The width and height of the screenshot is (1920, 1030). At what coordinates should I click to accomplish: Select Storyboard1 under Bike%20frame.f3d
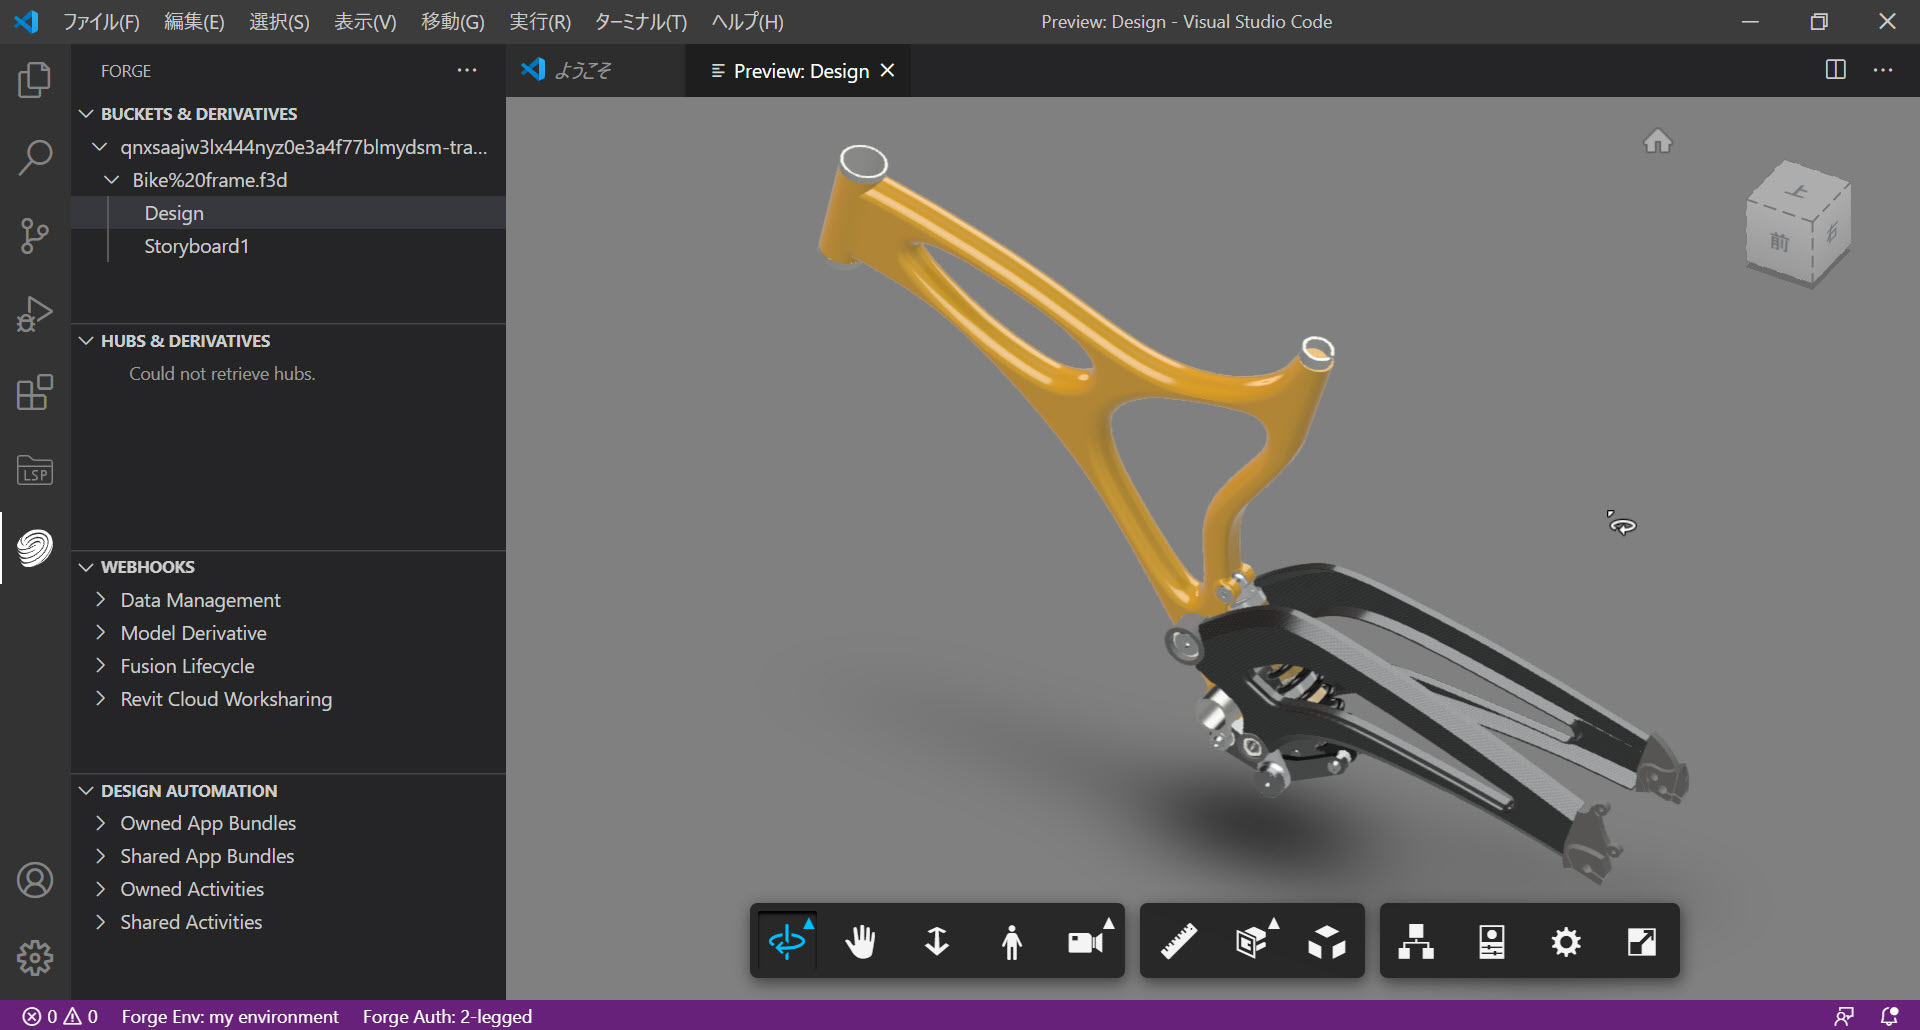coord(197,246)
